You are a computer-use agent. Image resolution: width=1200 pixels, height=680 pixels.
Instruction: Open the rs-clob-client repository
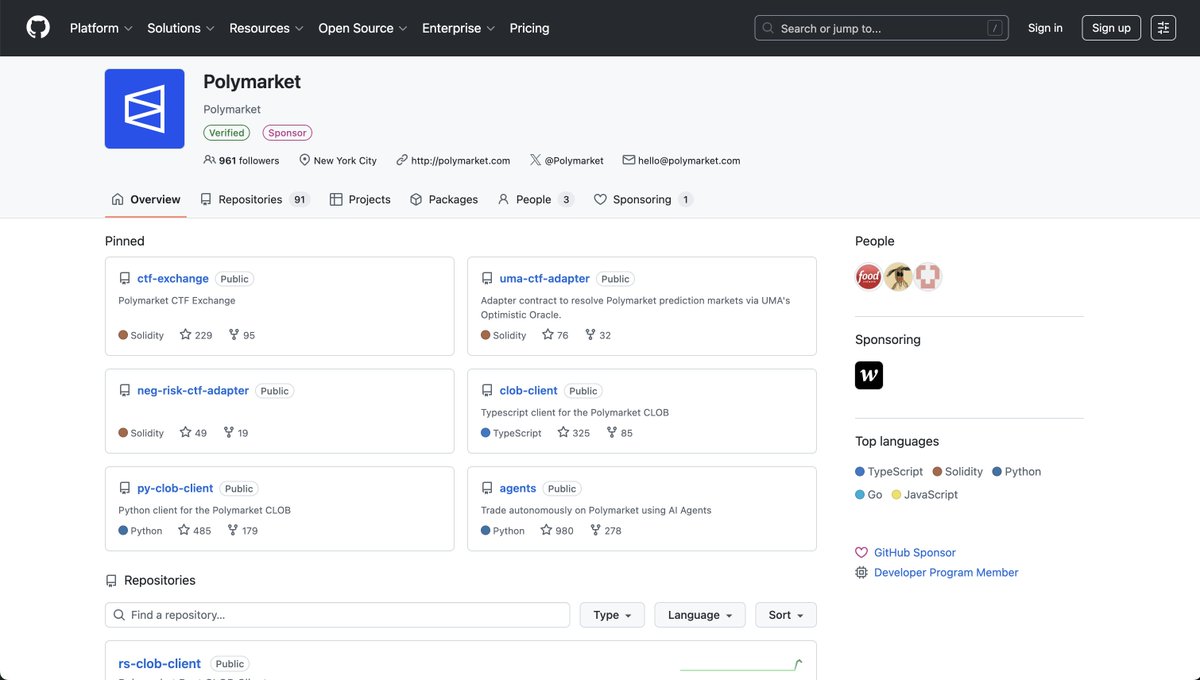pos(160,664)
